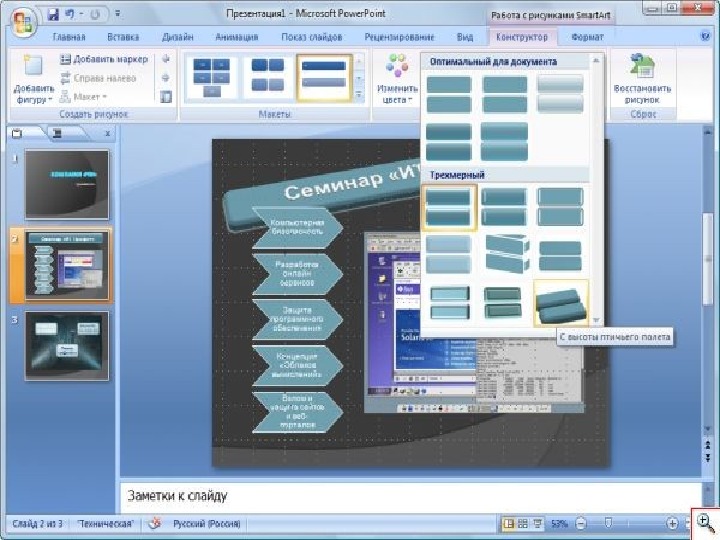The height and width of the screenshot is (540, 720).
Task: Demote selected shape level arrow
Action: [x=166, y=78]
